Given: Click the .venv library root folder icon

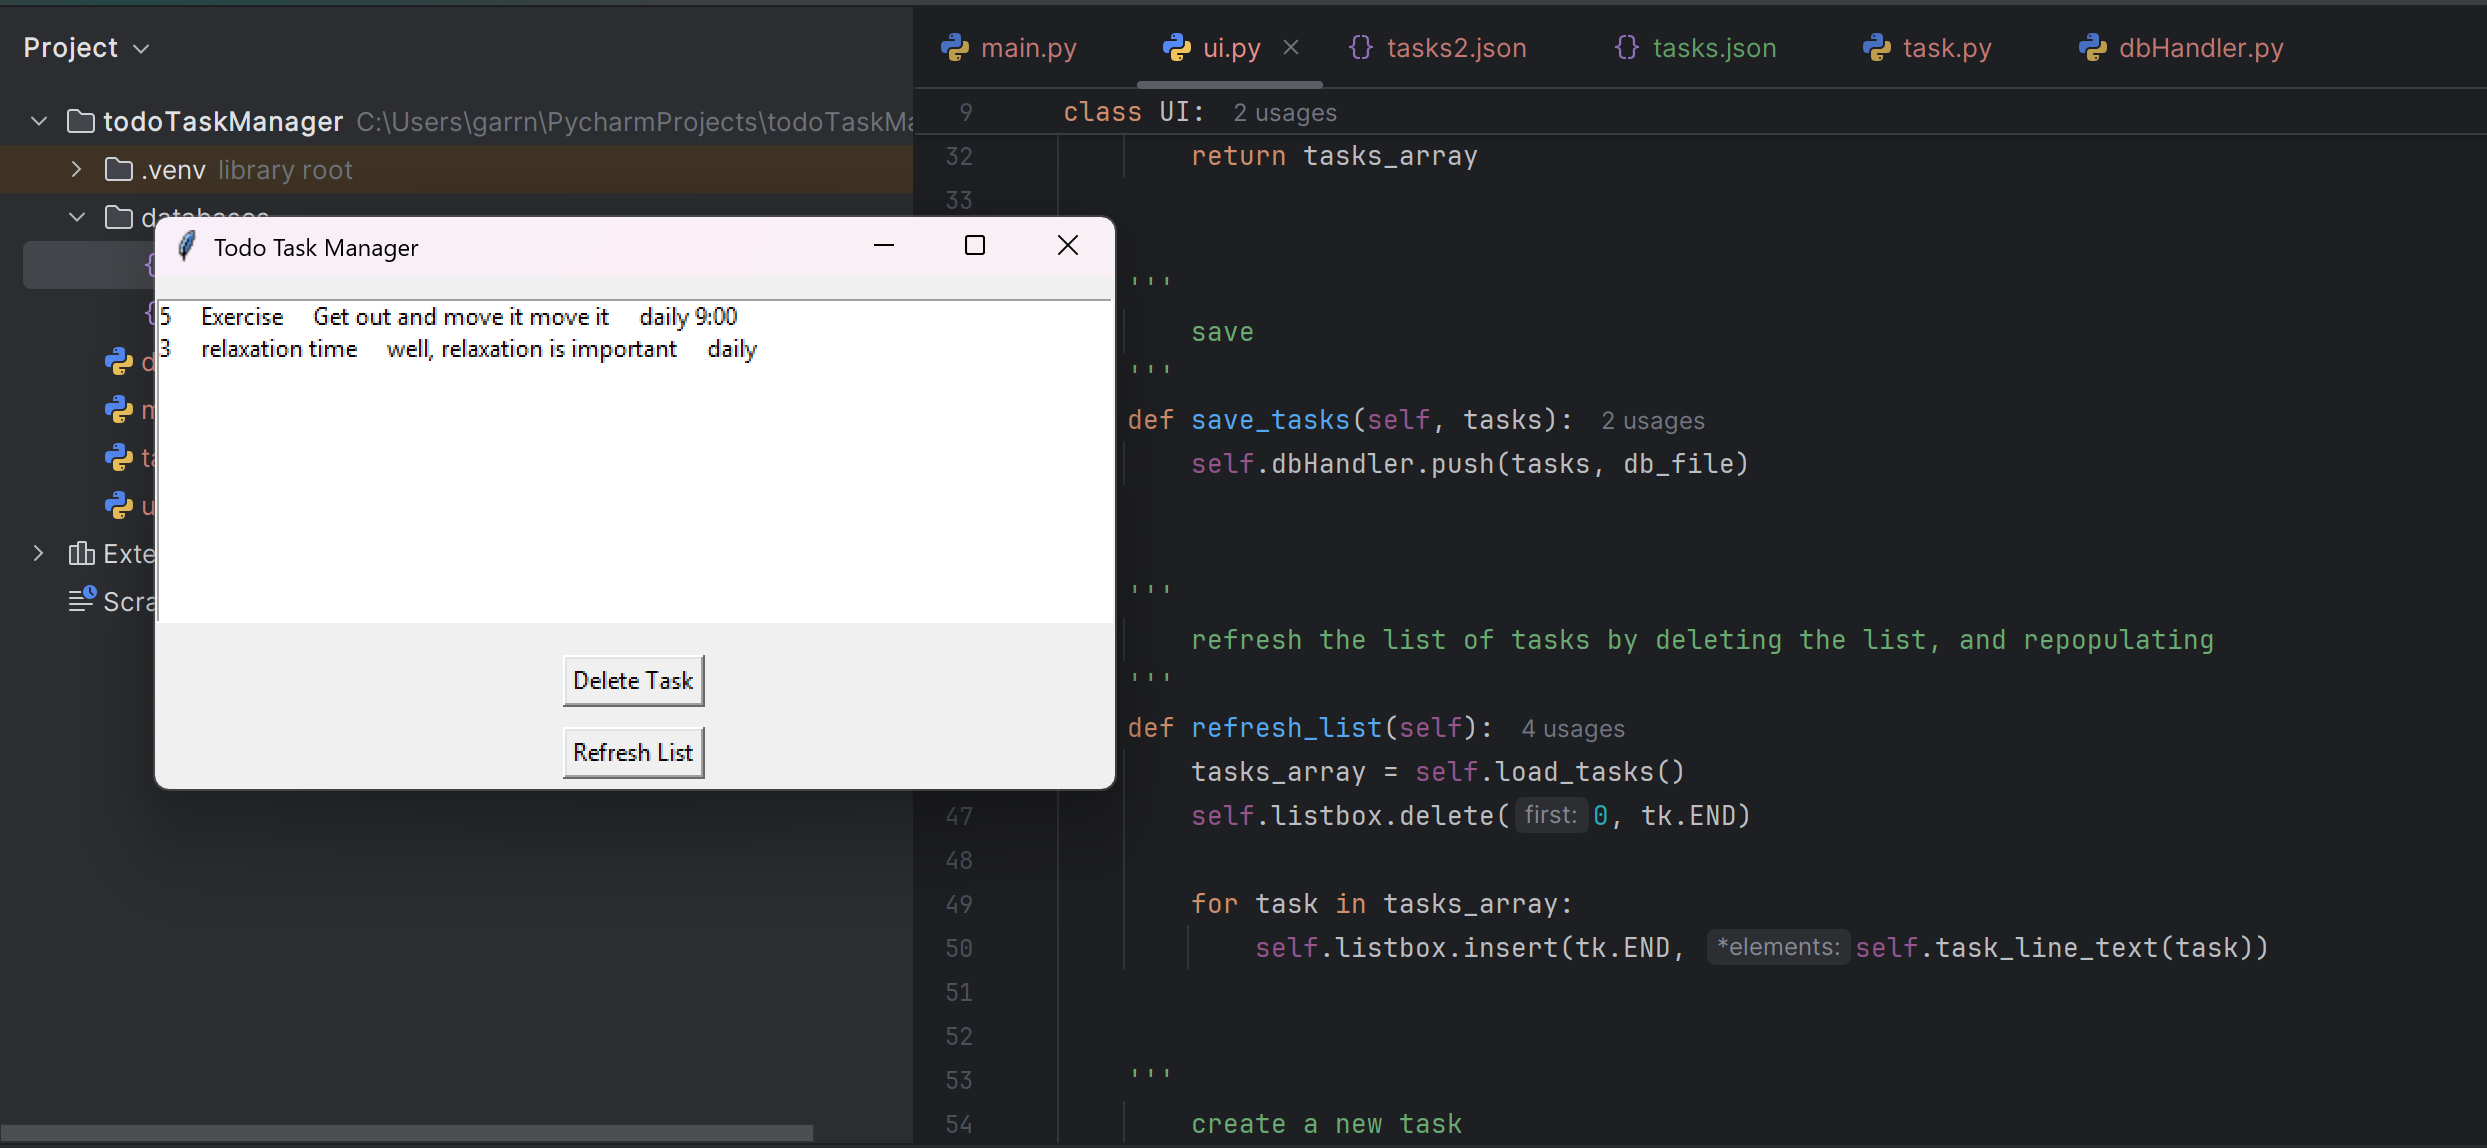Looking at the screenshot, I should [x=117, y=169].
